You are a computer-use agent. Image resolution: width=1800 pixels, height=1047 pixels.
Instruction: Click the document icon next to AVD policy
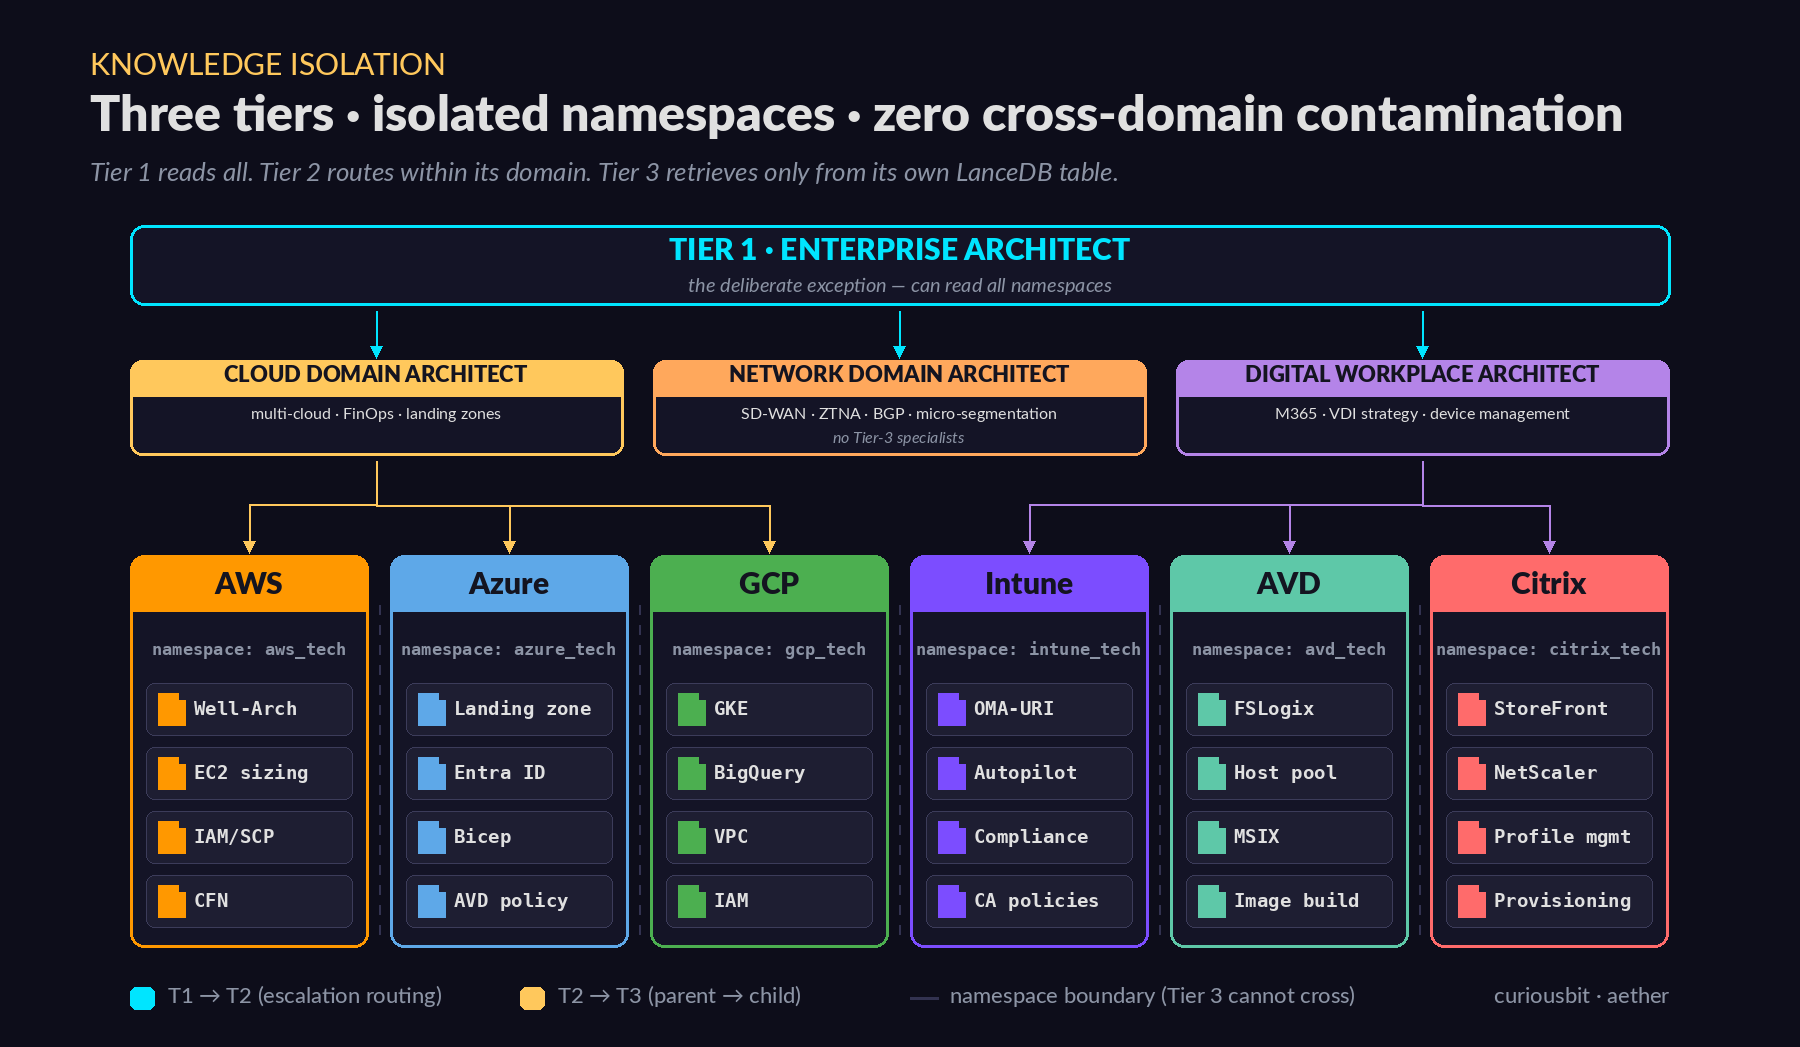432,901
